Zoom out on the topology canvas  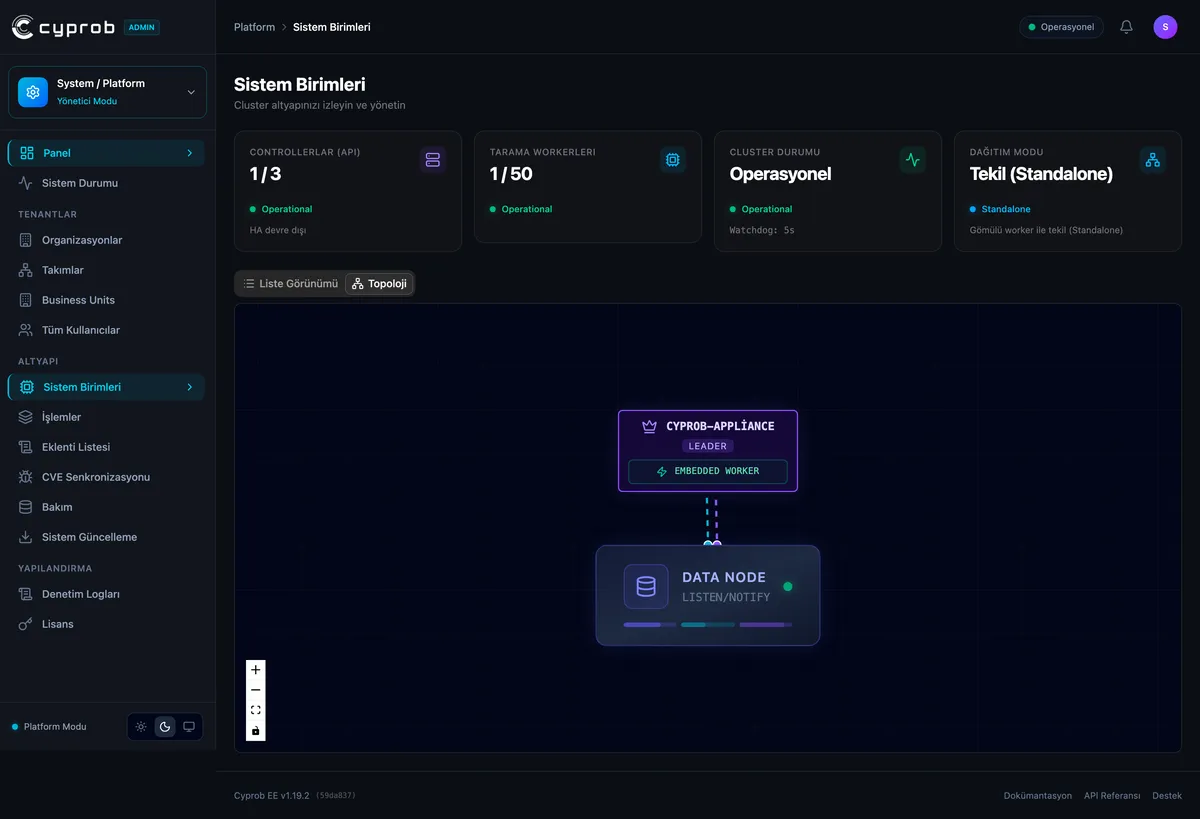256,690
